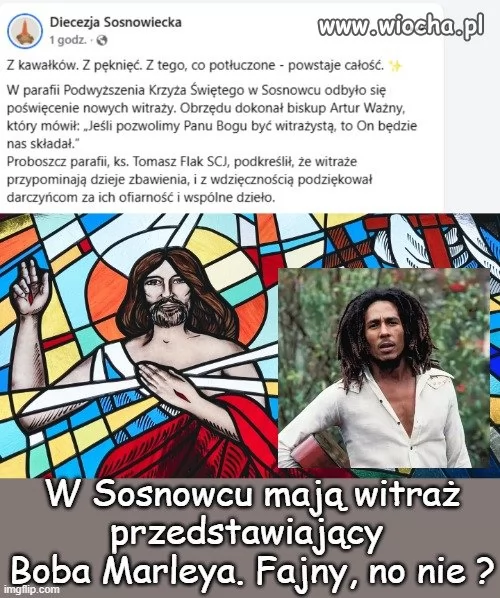Click the red cross in the stained glass

[x=434, y=239]
